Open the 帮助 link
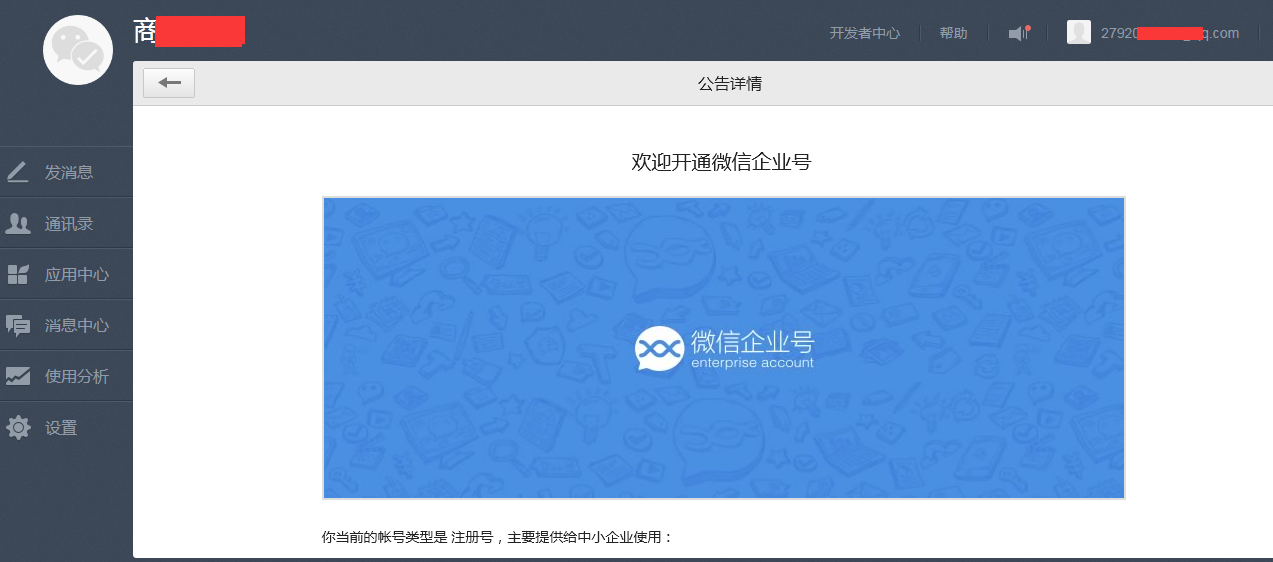The image size is (1273, 562). point(953,33)
